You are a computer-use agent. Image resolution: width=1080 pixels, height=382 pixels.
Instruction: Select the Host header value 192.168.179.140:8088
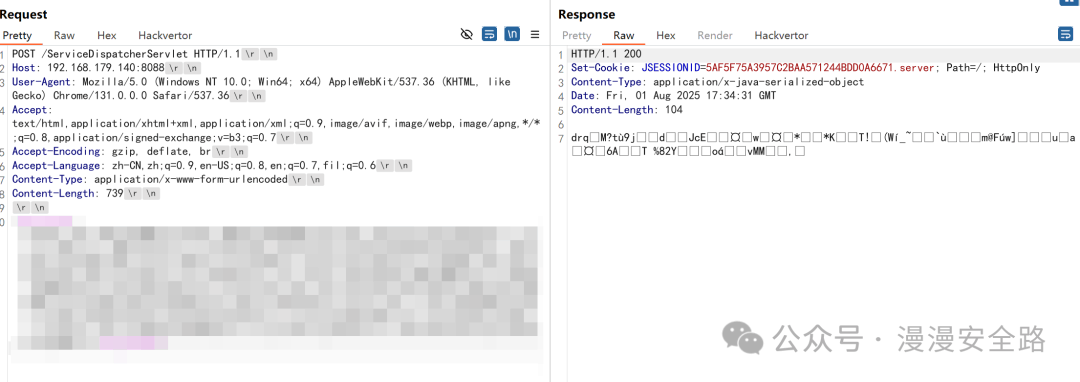[105, 67]
